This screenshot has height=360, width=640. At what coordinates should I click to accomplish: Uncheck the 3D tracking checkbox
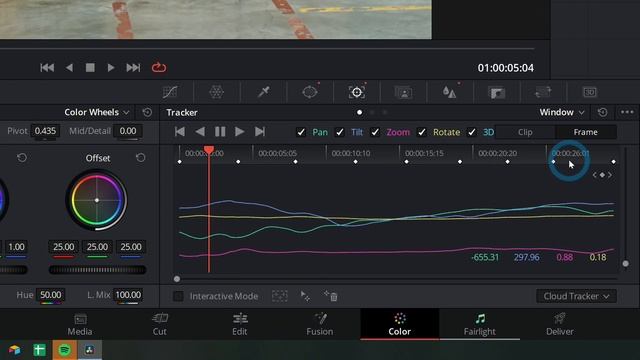pyautogui.click(x=471, y=132)
